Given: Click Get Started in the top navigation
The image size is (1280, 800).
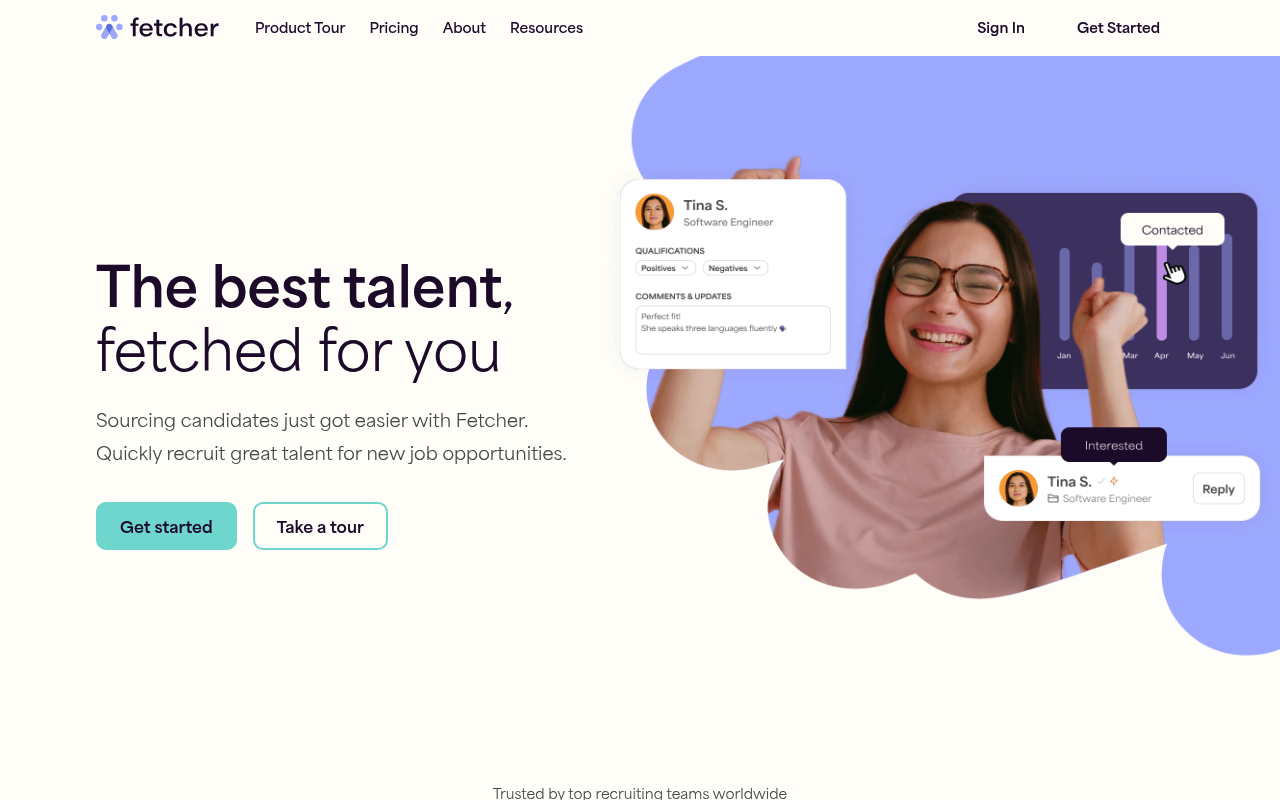Looking at the screenshot, I should point(1118,28).
